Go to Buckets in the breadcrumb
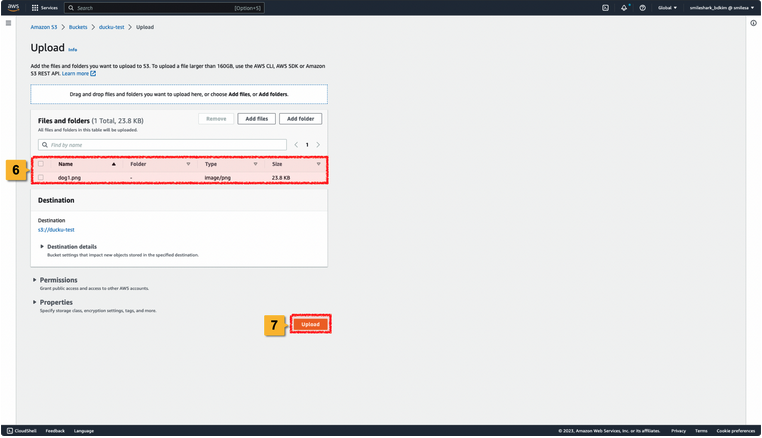This screenshot has height=438, width=762. (x=78, y=27)
